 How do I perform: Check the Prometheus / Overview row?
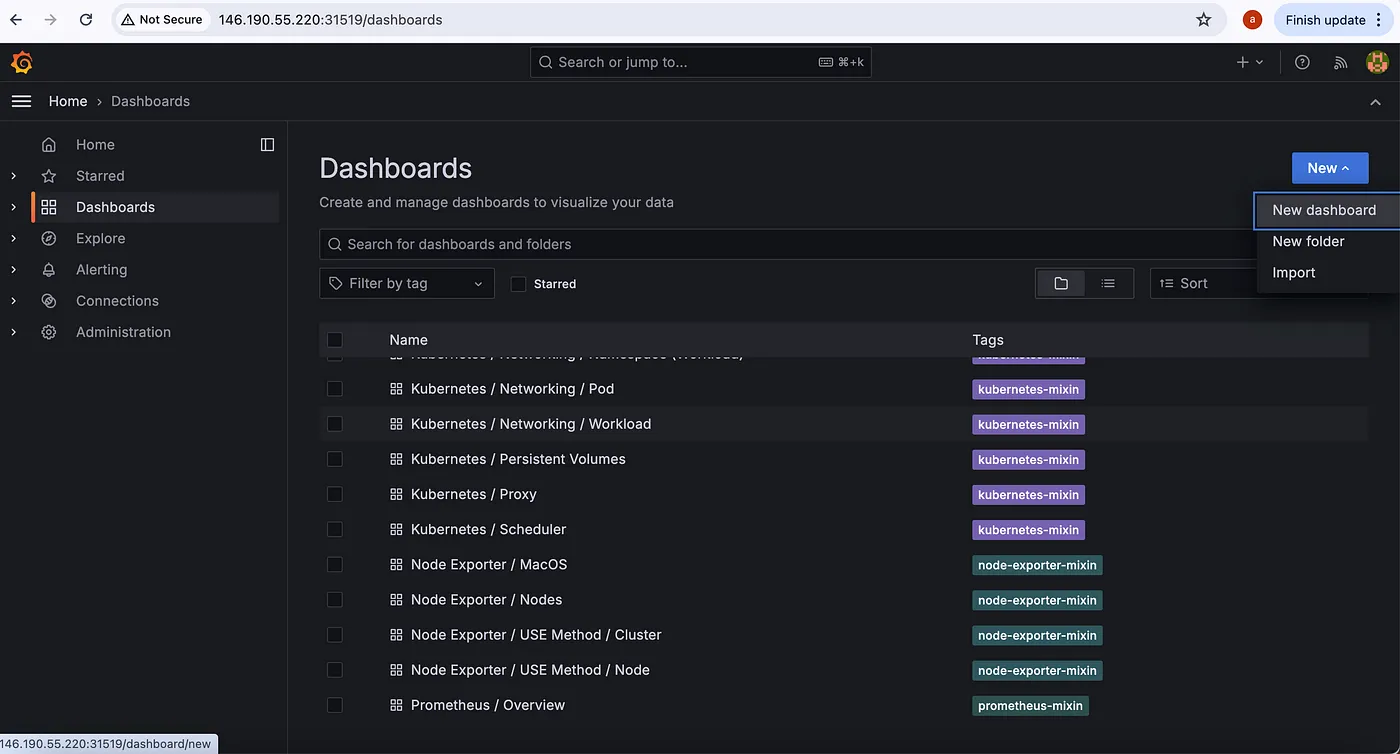335,705
